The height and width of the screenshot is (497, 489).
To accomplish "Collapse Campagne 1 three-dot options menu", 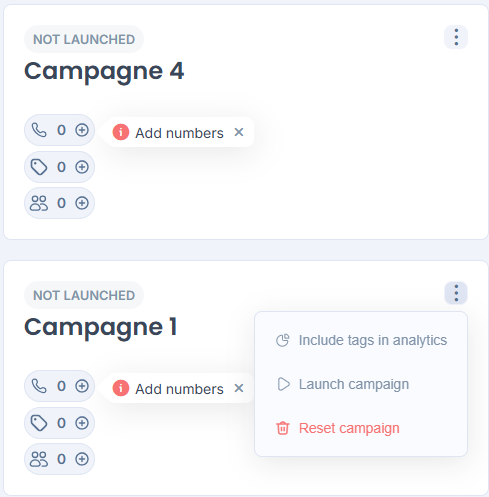I will pos(456,293).
